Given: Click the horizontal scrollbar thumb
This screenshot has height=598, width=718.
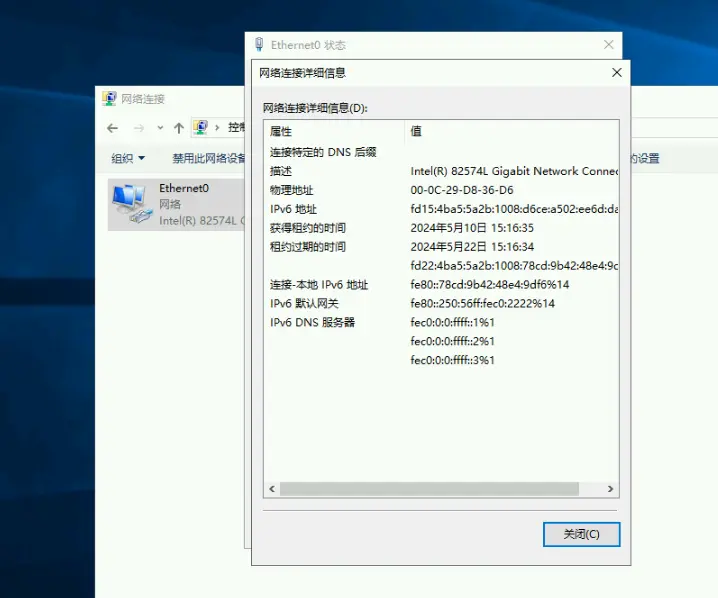Looking at the screenshot, I should point(428,489).
